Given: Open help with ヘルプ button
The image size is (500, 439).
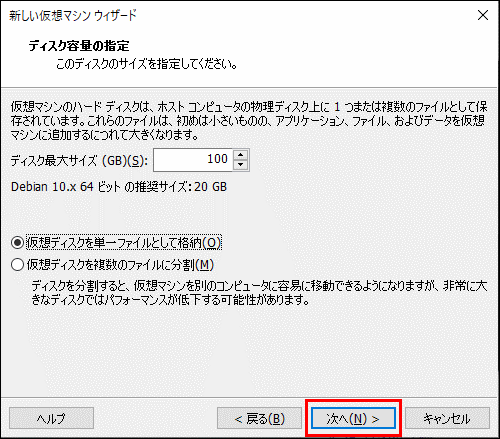Looking at the screenshot, I should click(51, 418).
